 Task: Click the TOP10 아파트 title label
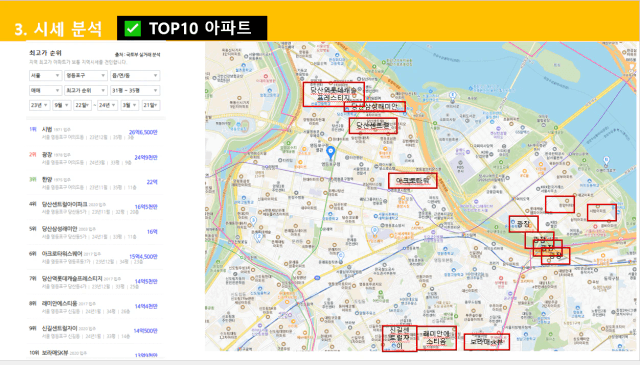(x=200, y=28)
